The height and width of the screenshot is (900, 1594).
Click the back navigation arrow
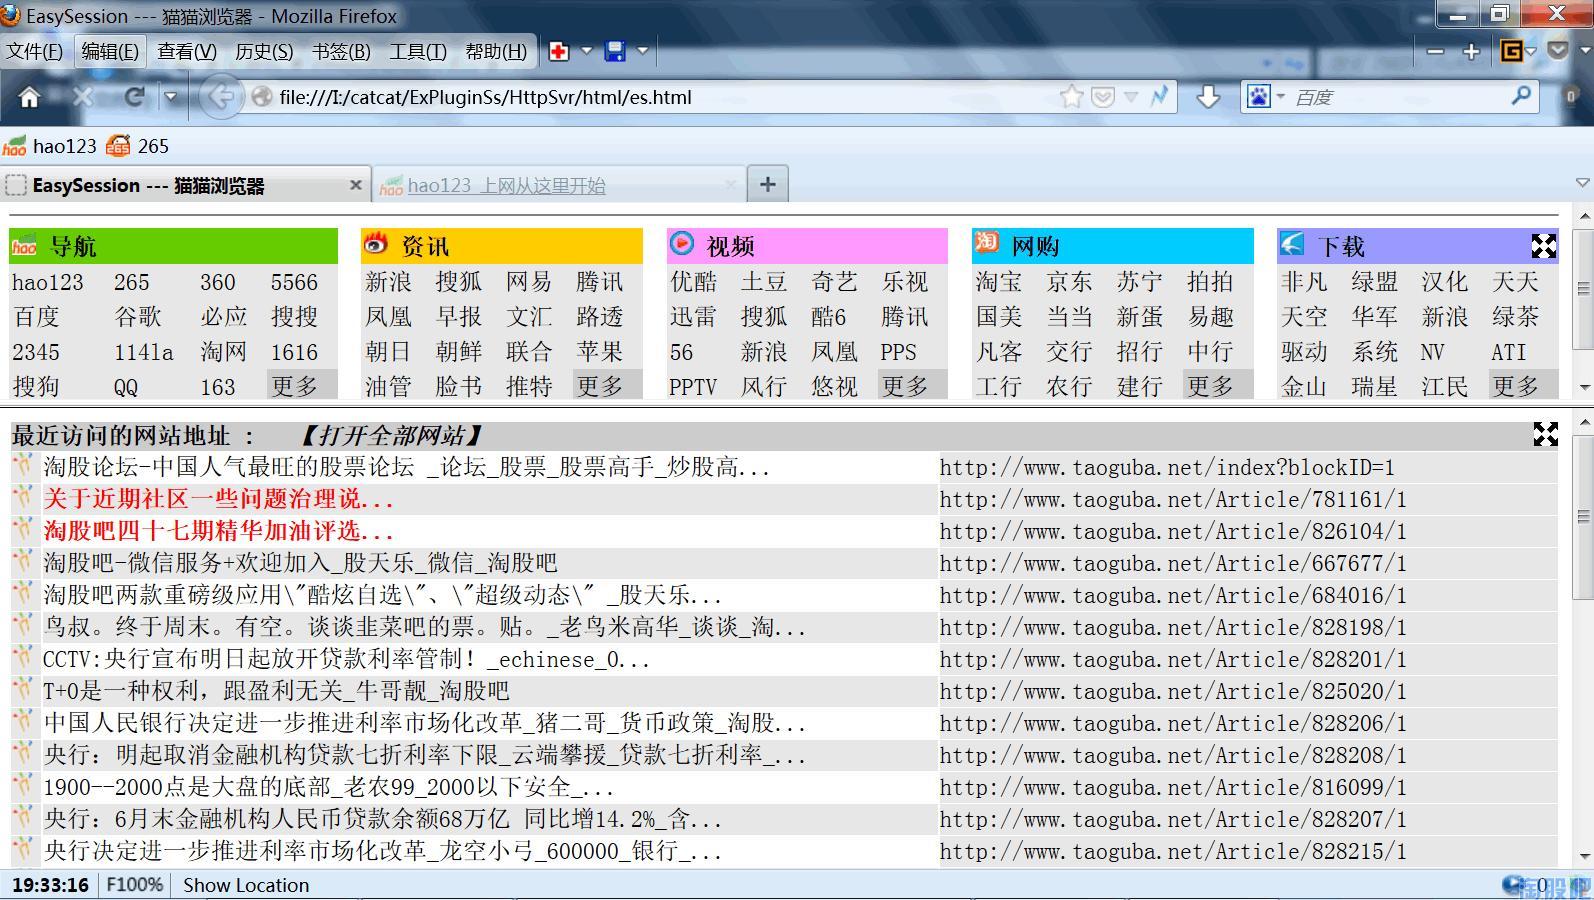coord(221,97)
